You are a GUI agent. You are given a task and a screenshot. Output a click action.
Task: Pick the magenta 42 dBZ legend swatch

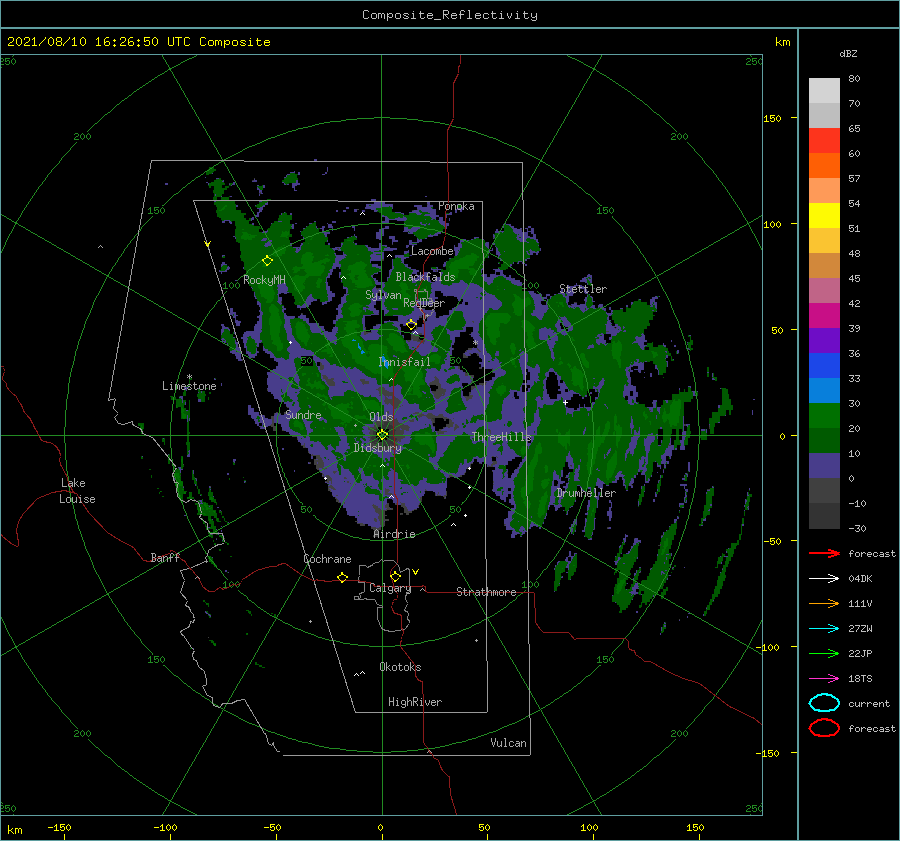(x=824, y=315)
